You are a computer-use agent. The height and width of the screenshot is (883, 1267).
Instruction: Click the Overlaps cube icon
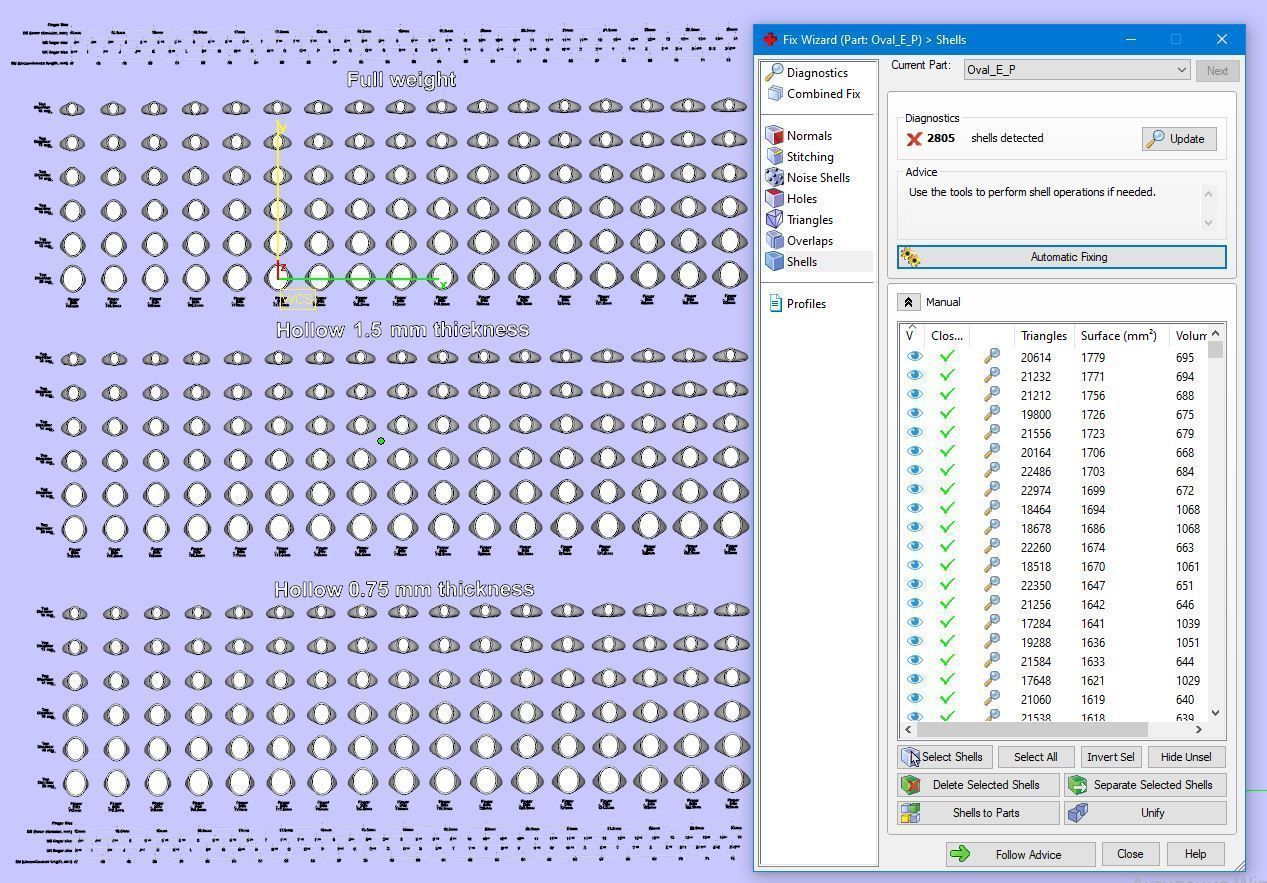(774, 241)
